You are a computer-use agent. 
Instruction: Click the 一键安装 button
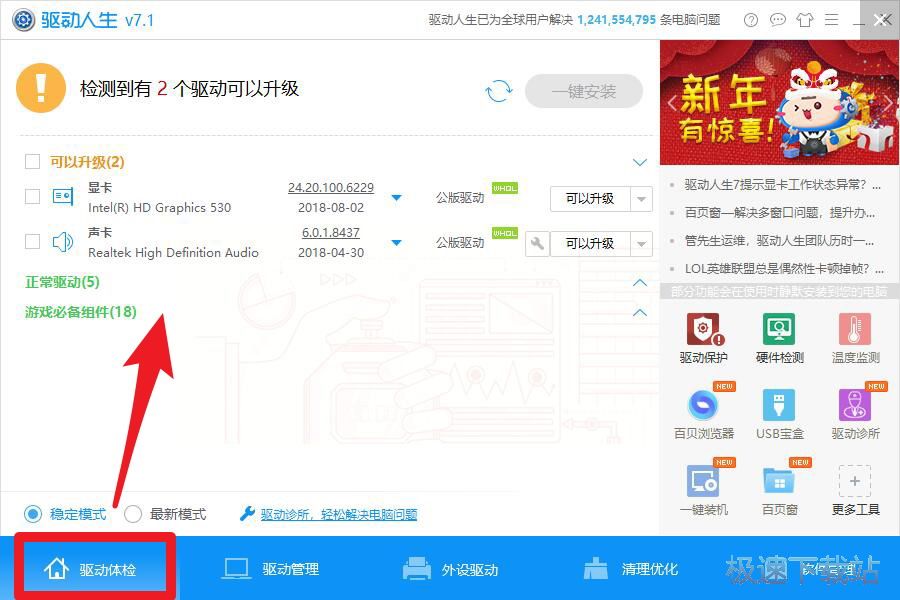[584, 91]
